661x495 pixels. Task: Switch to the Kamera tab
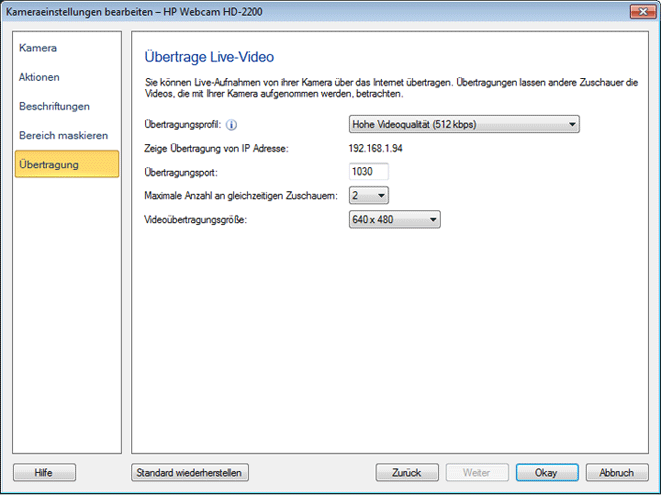[x=38, y=48]
